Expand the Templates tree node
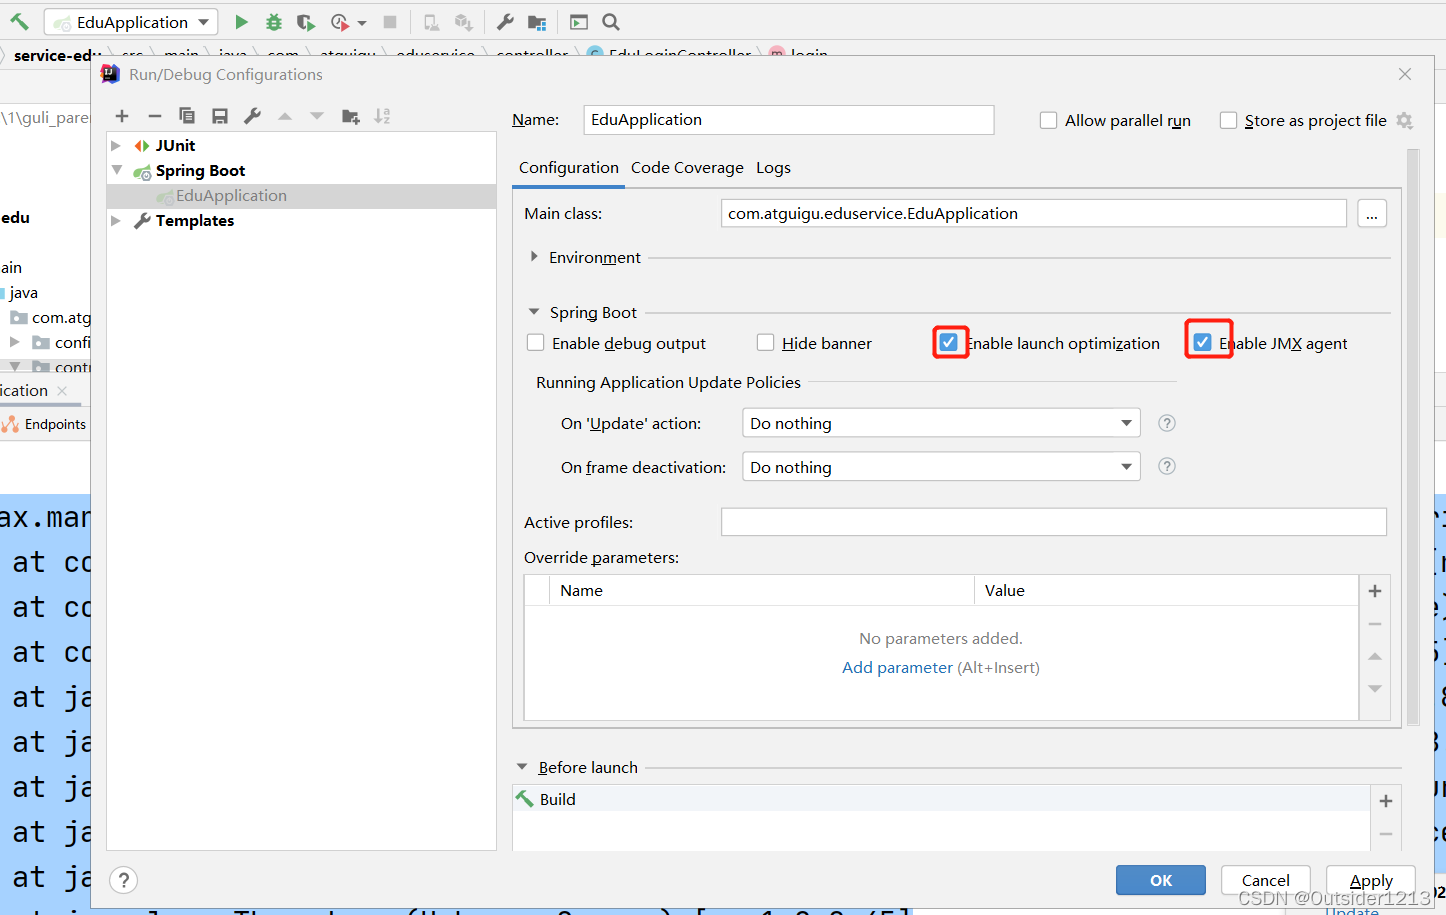This screenshot has height=915, width=1446. pos(116,221)
